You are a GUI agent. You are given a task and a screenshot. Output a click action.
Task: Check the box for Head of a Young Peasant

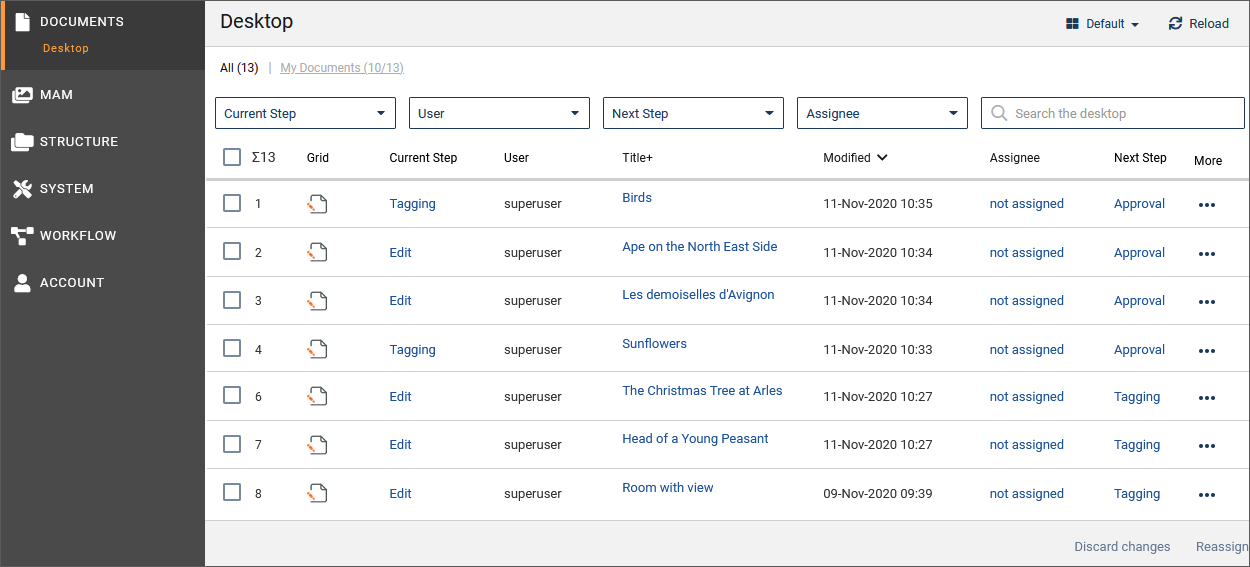pos(232,443)
